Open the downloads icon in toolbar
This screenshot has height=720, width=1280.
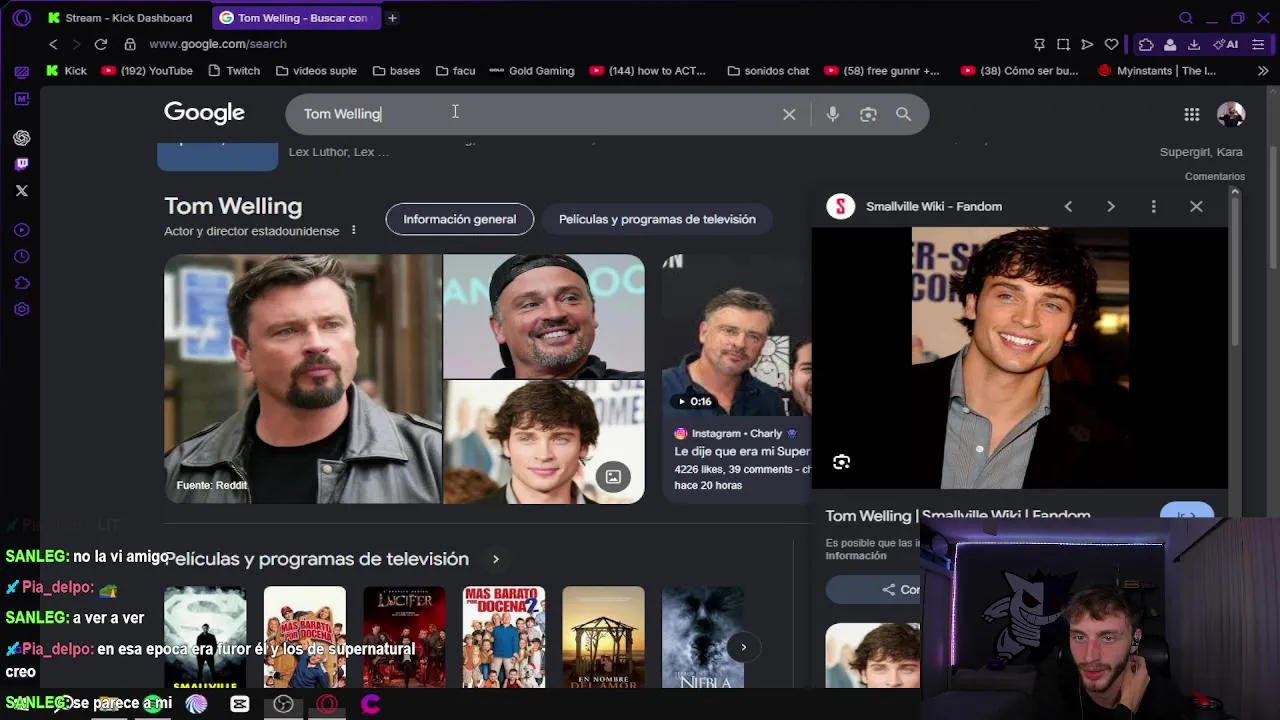(x=1194, y=44)
